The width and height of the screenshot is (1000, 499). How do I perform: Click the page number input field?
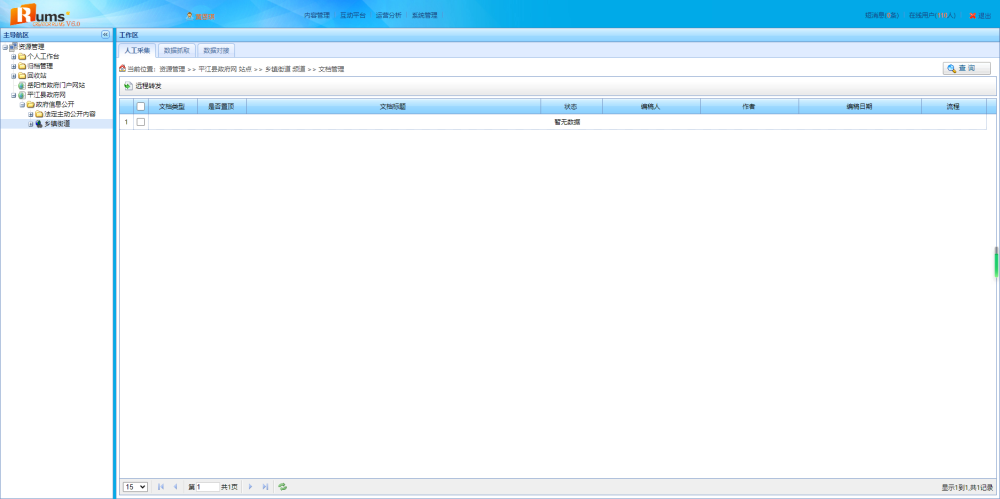[208, 487]
